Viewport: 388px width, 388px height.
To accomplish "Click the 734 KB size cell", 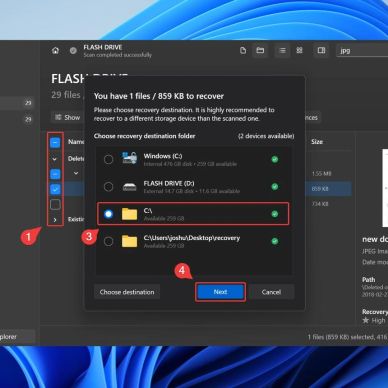I will click(x=320, y=204).
